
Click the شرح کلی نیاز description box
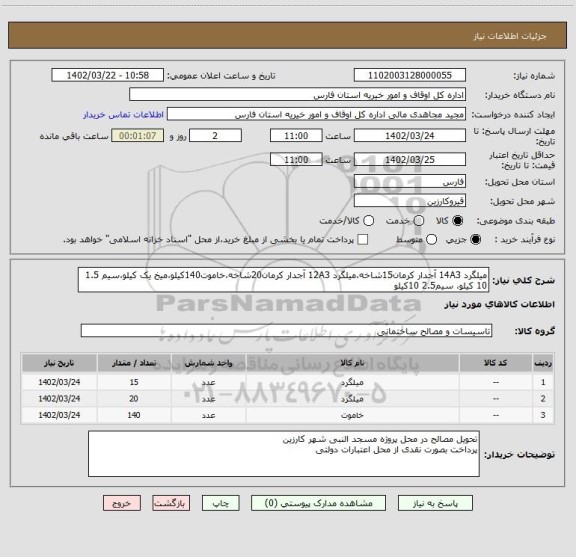click(x=284, y=280)
